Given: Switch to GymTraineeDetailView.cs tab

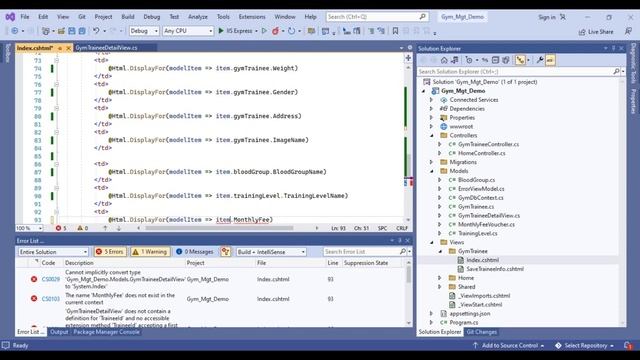Looking at the screenshot, I should click(107, 48).
